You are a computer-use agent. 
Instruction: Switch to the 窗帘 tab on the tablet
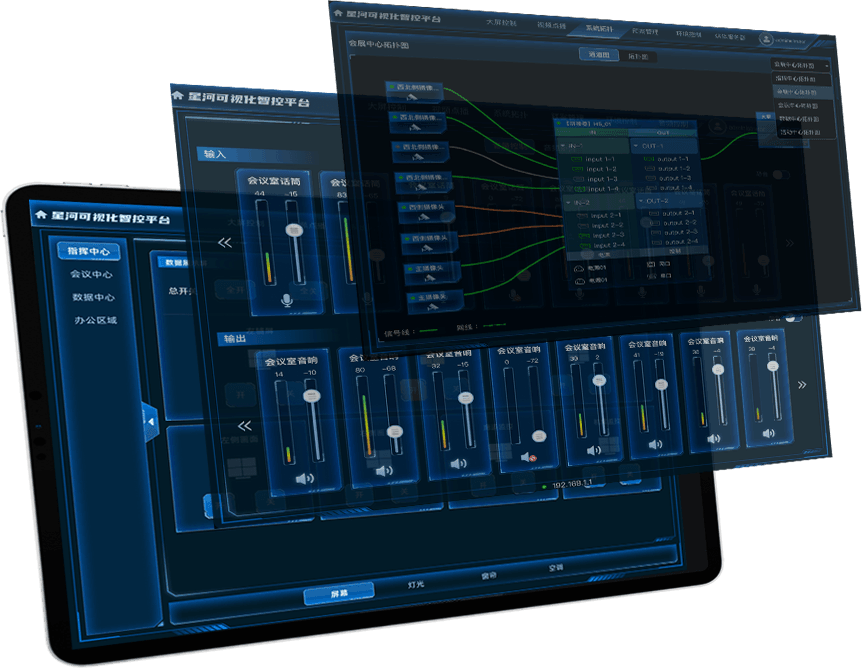489,576
